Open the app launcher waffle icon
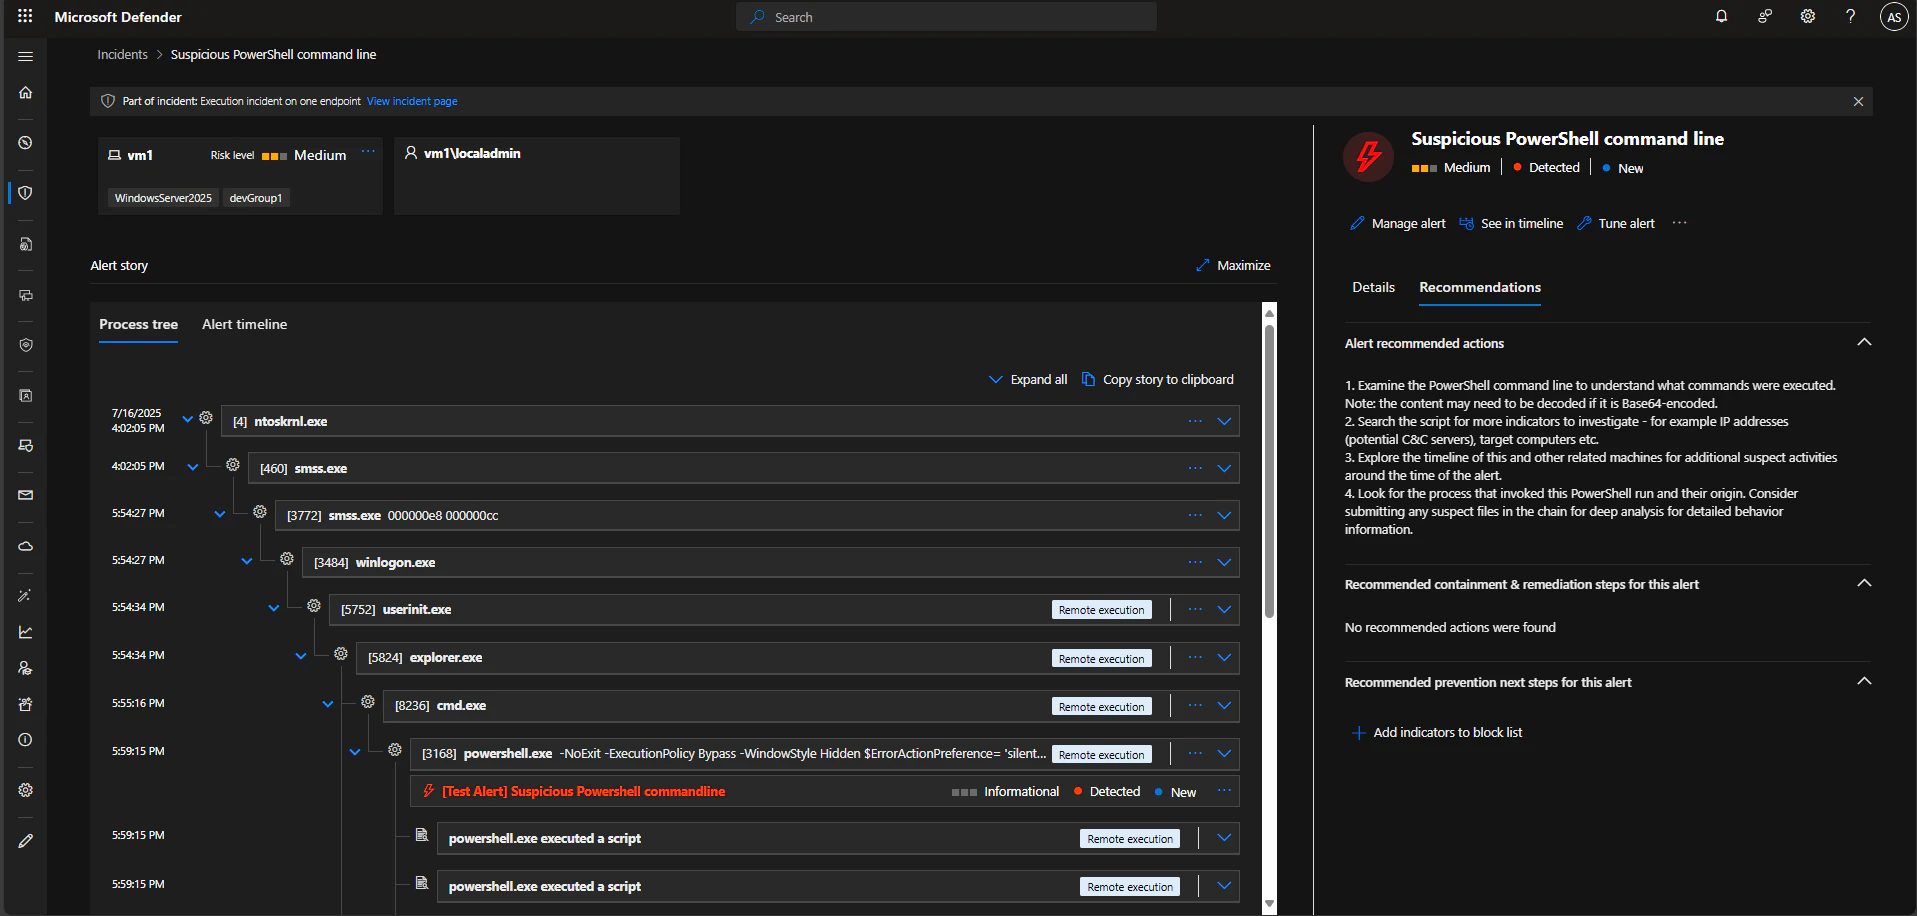This screenshot has width=1917, height=916. point(25,16)
